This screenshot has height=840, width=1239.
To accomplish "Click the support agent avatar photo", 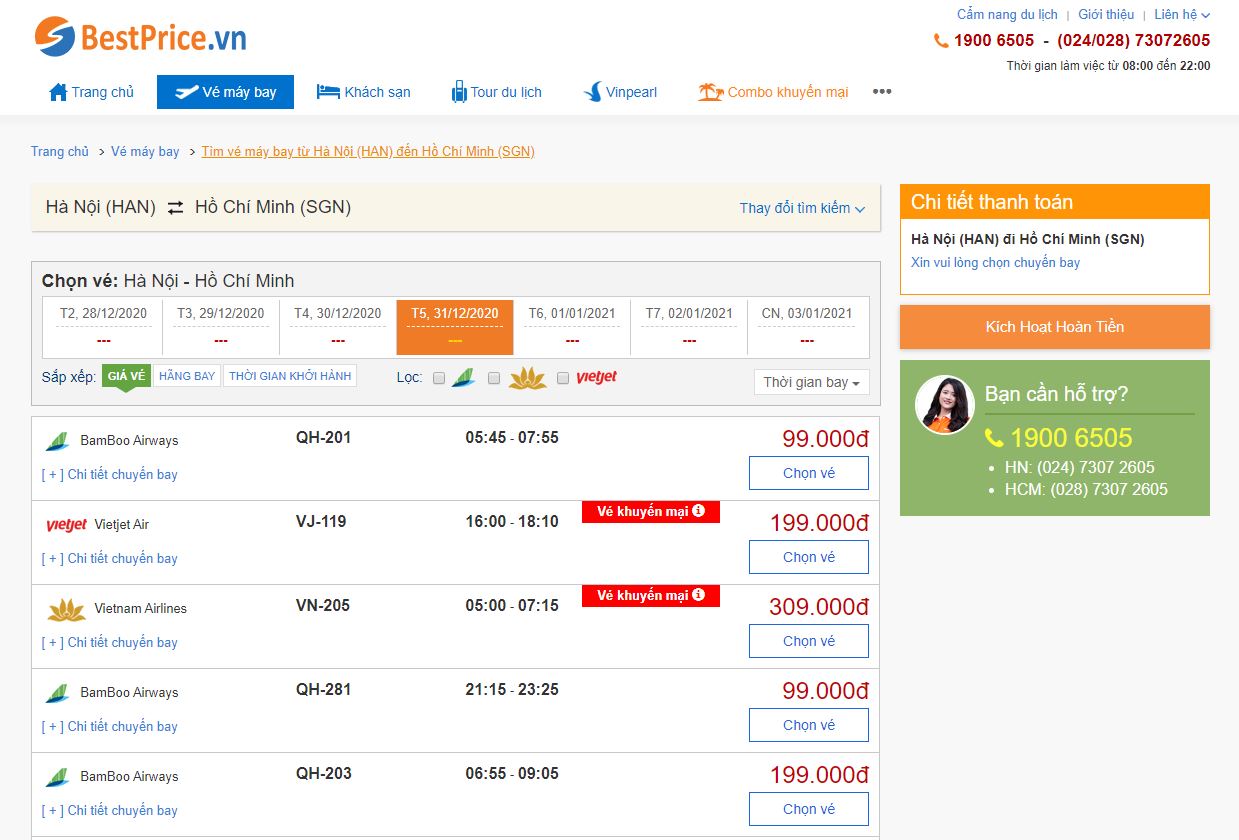I will tap(944, 405).
